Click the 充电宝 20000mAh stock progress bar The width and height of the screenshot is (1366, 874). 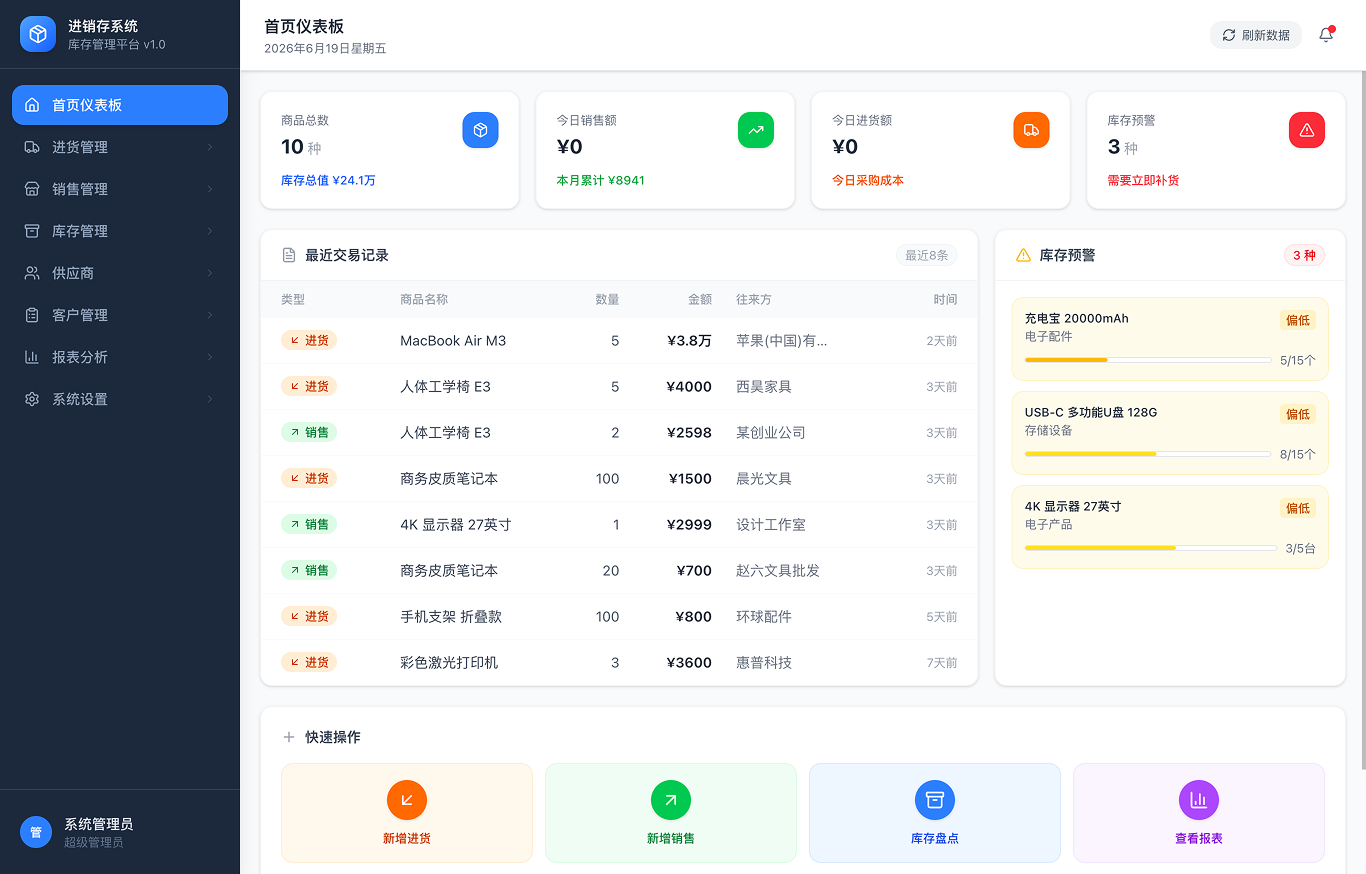(1148, 360)
